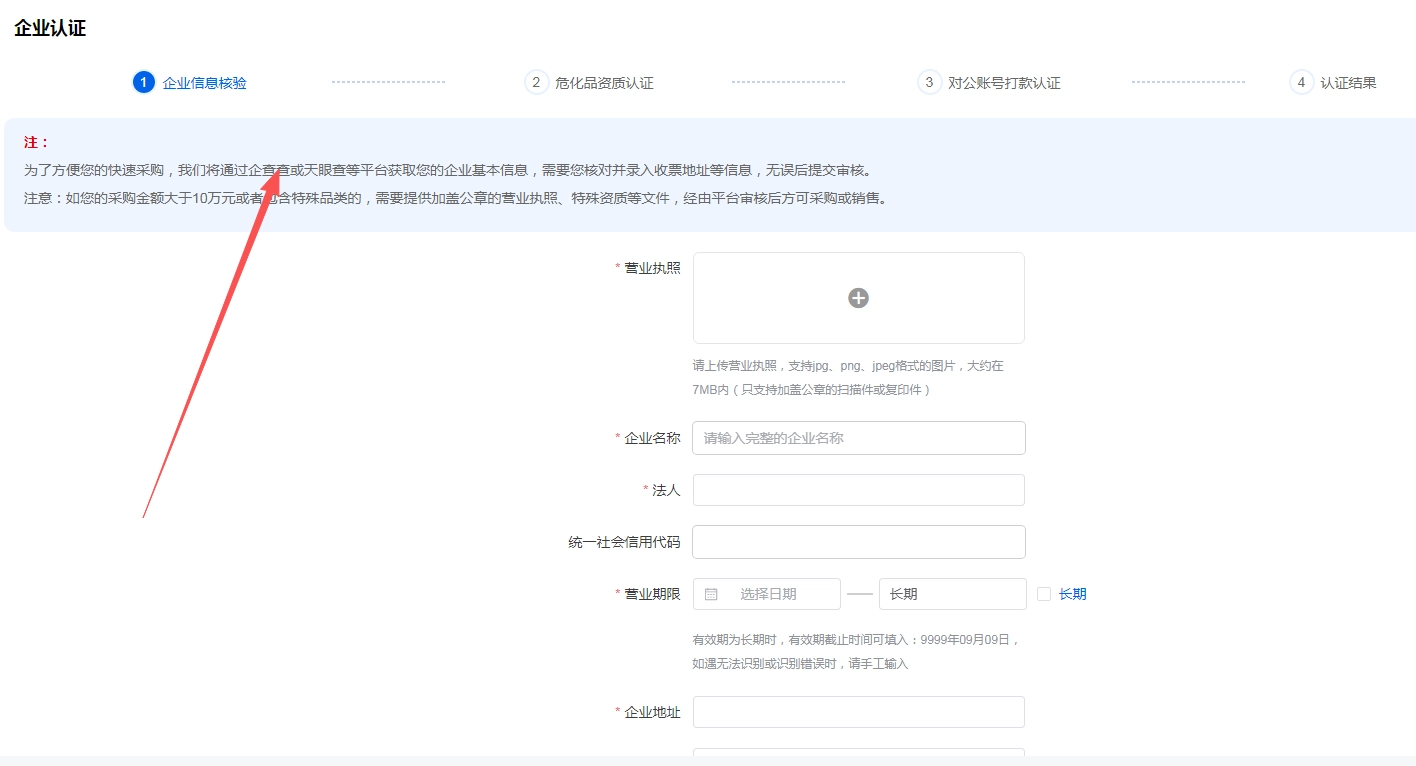Click the step 4 number circle
The width and height of the screenshot is (1416, 766).
[x=1301, y=82]
